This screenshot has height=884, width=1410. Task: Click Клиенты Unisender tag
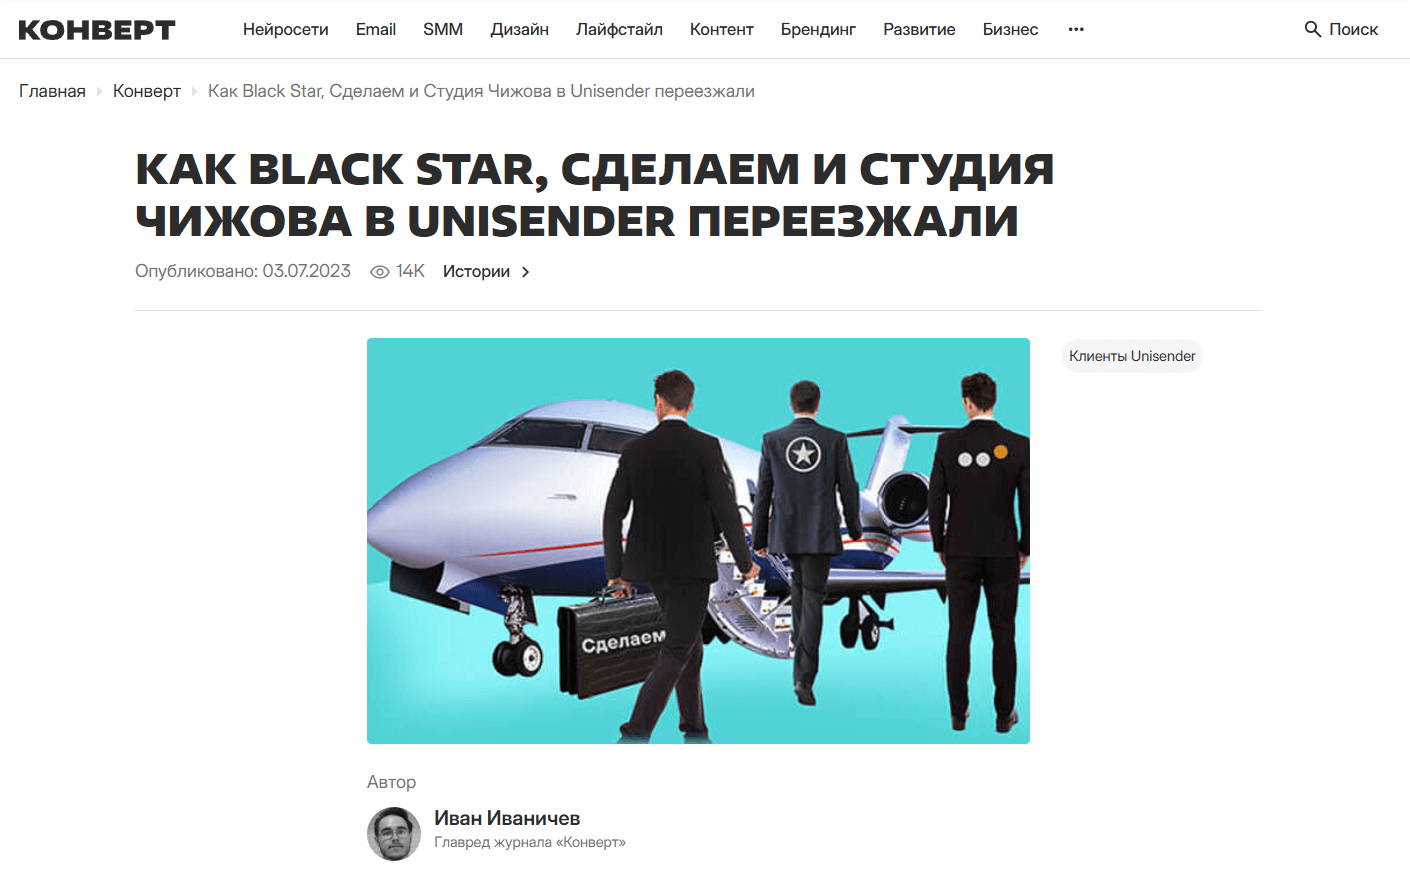pos(1132,356)
